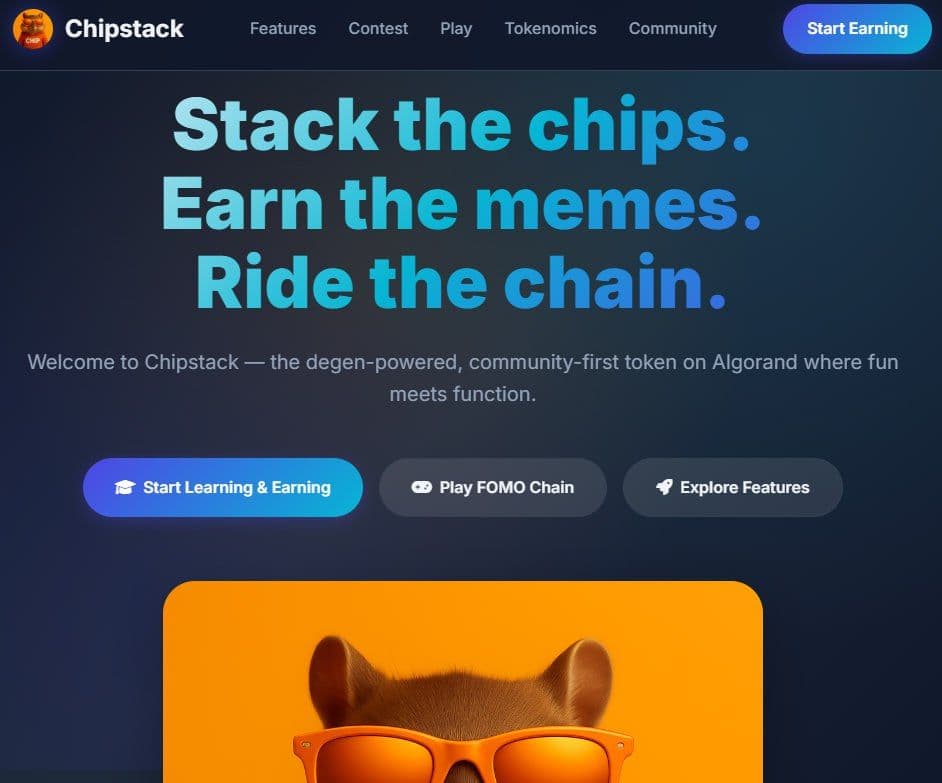Go to the Contest section
The height and width of the screenshot is (783, 942).
(378, 29)
